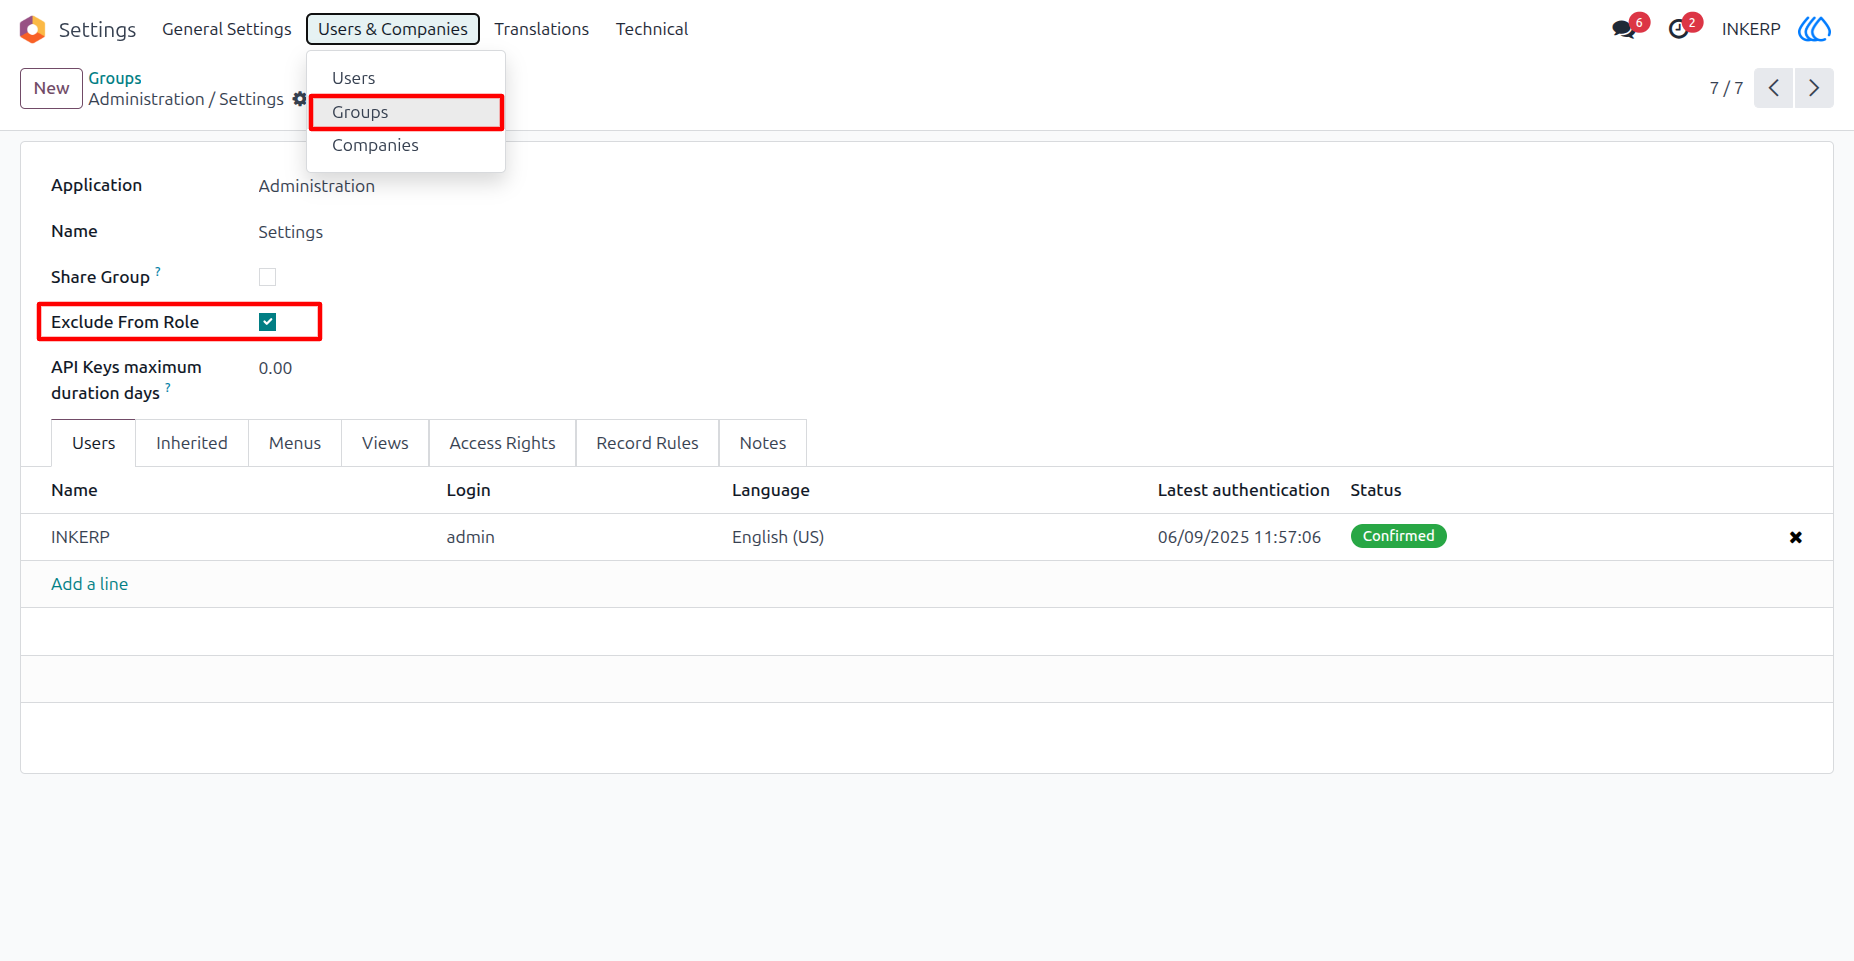The image size is (1854, 961).
Task: Go to next record arrow
Action: 1814,88
